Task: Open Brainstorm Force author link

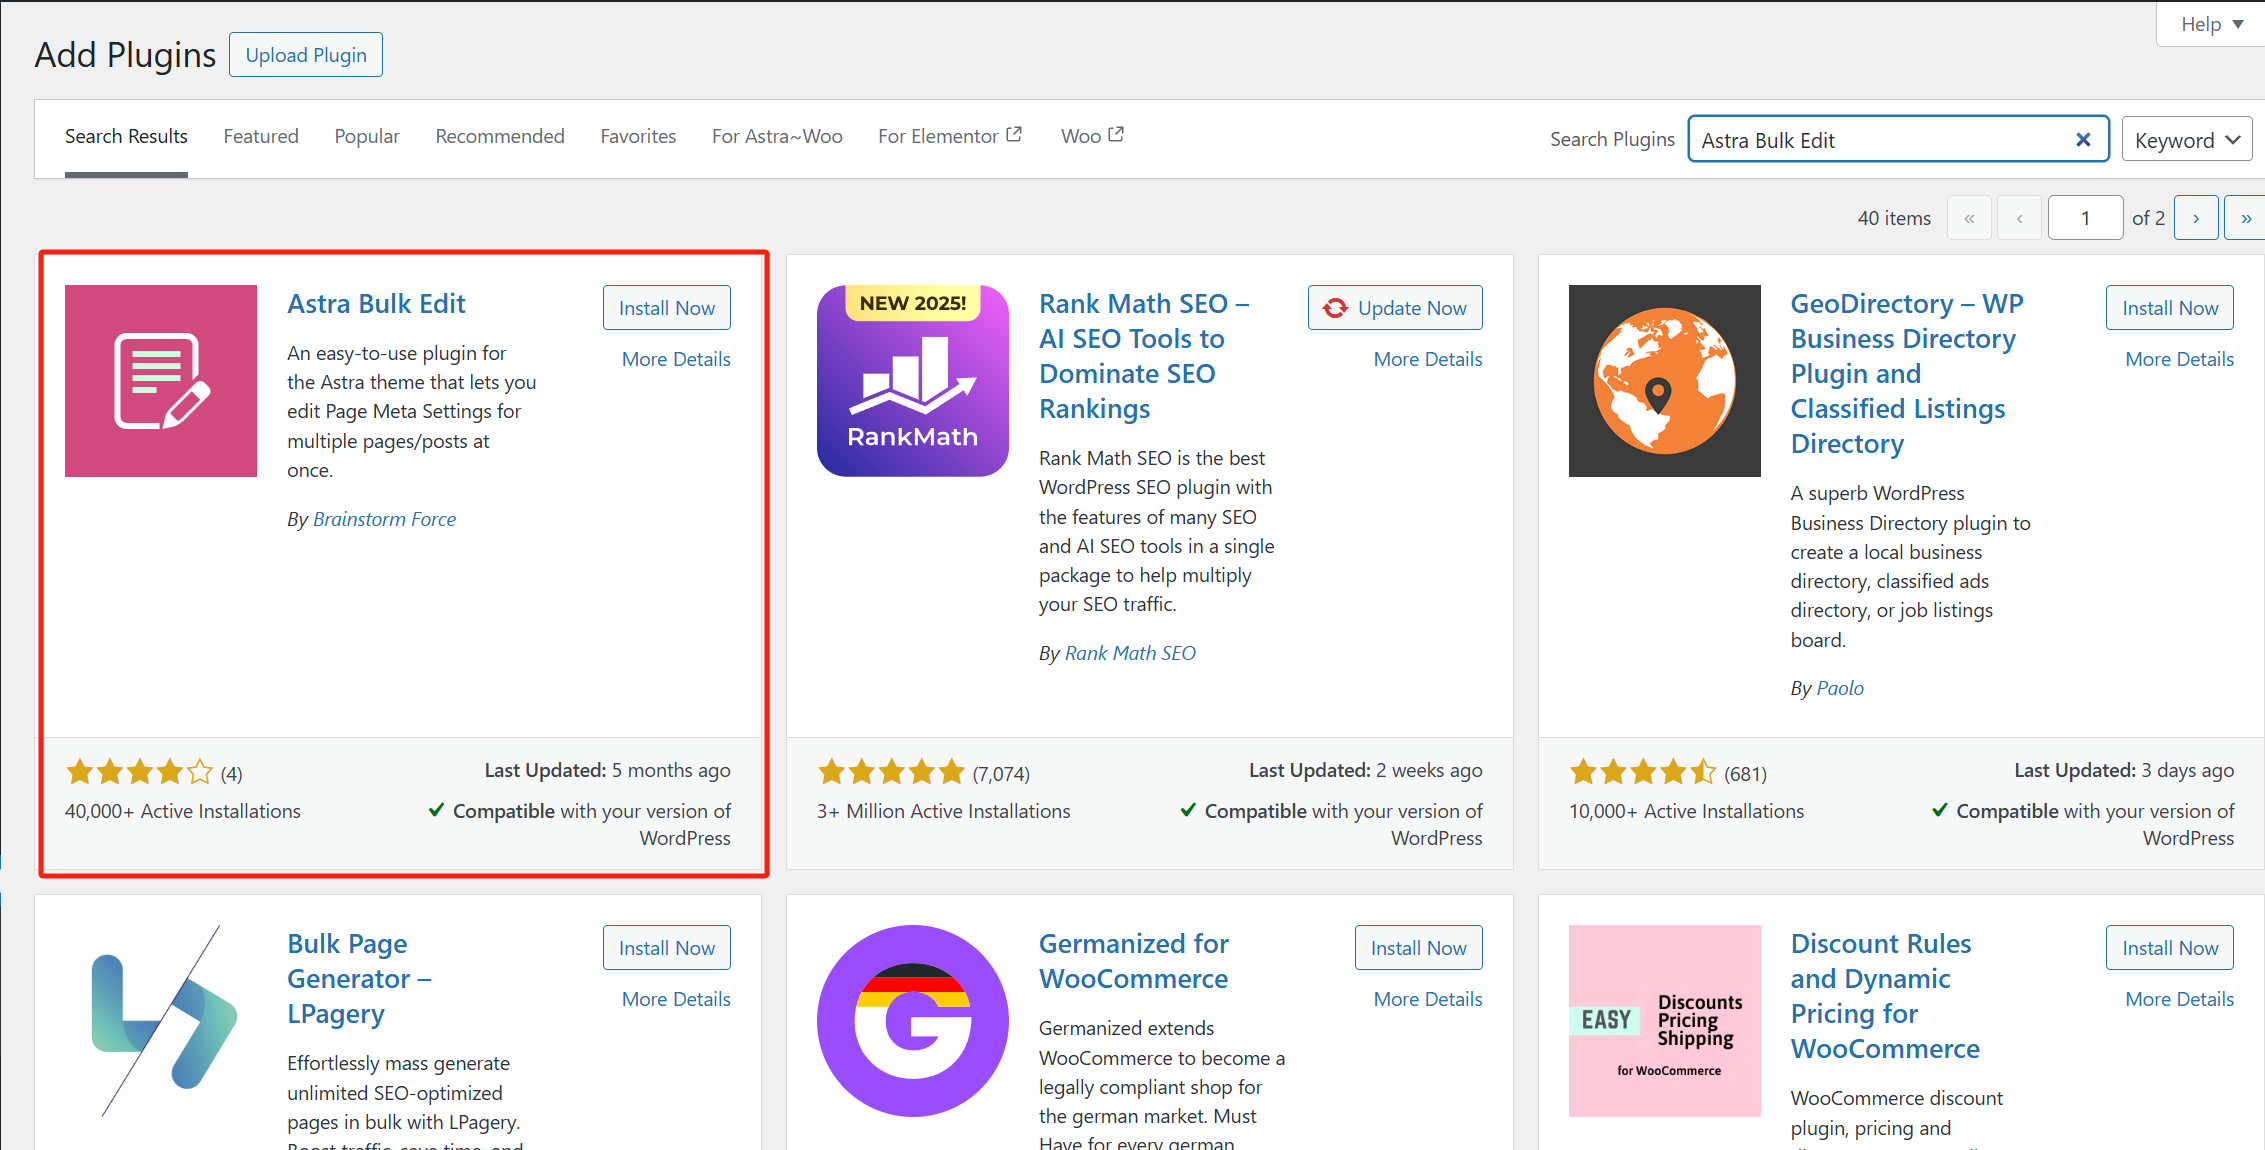Action: [384, 519]
